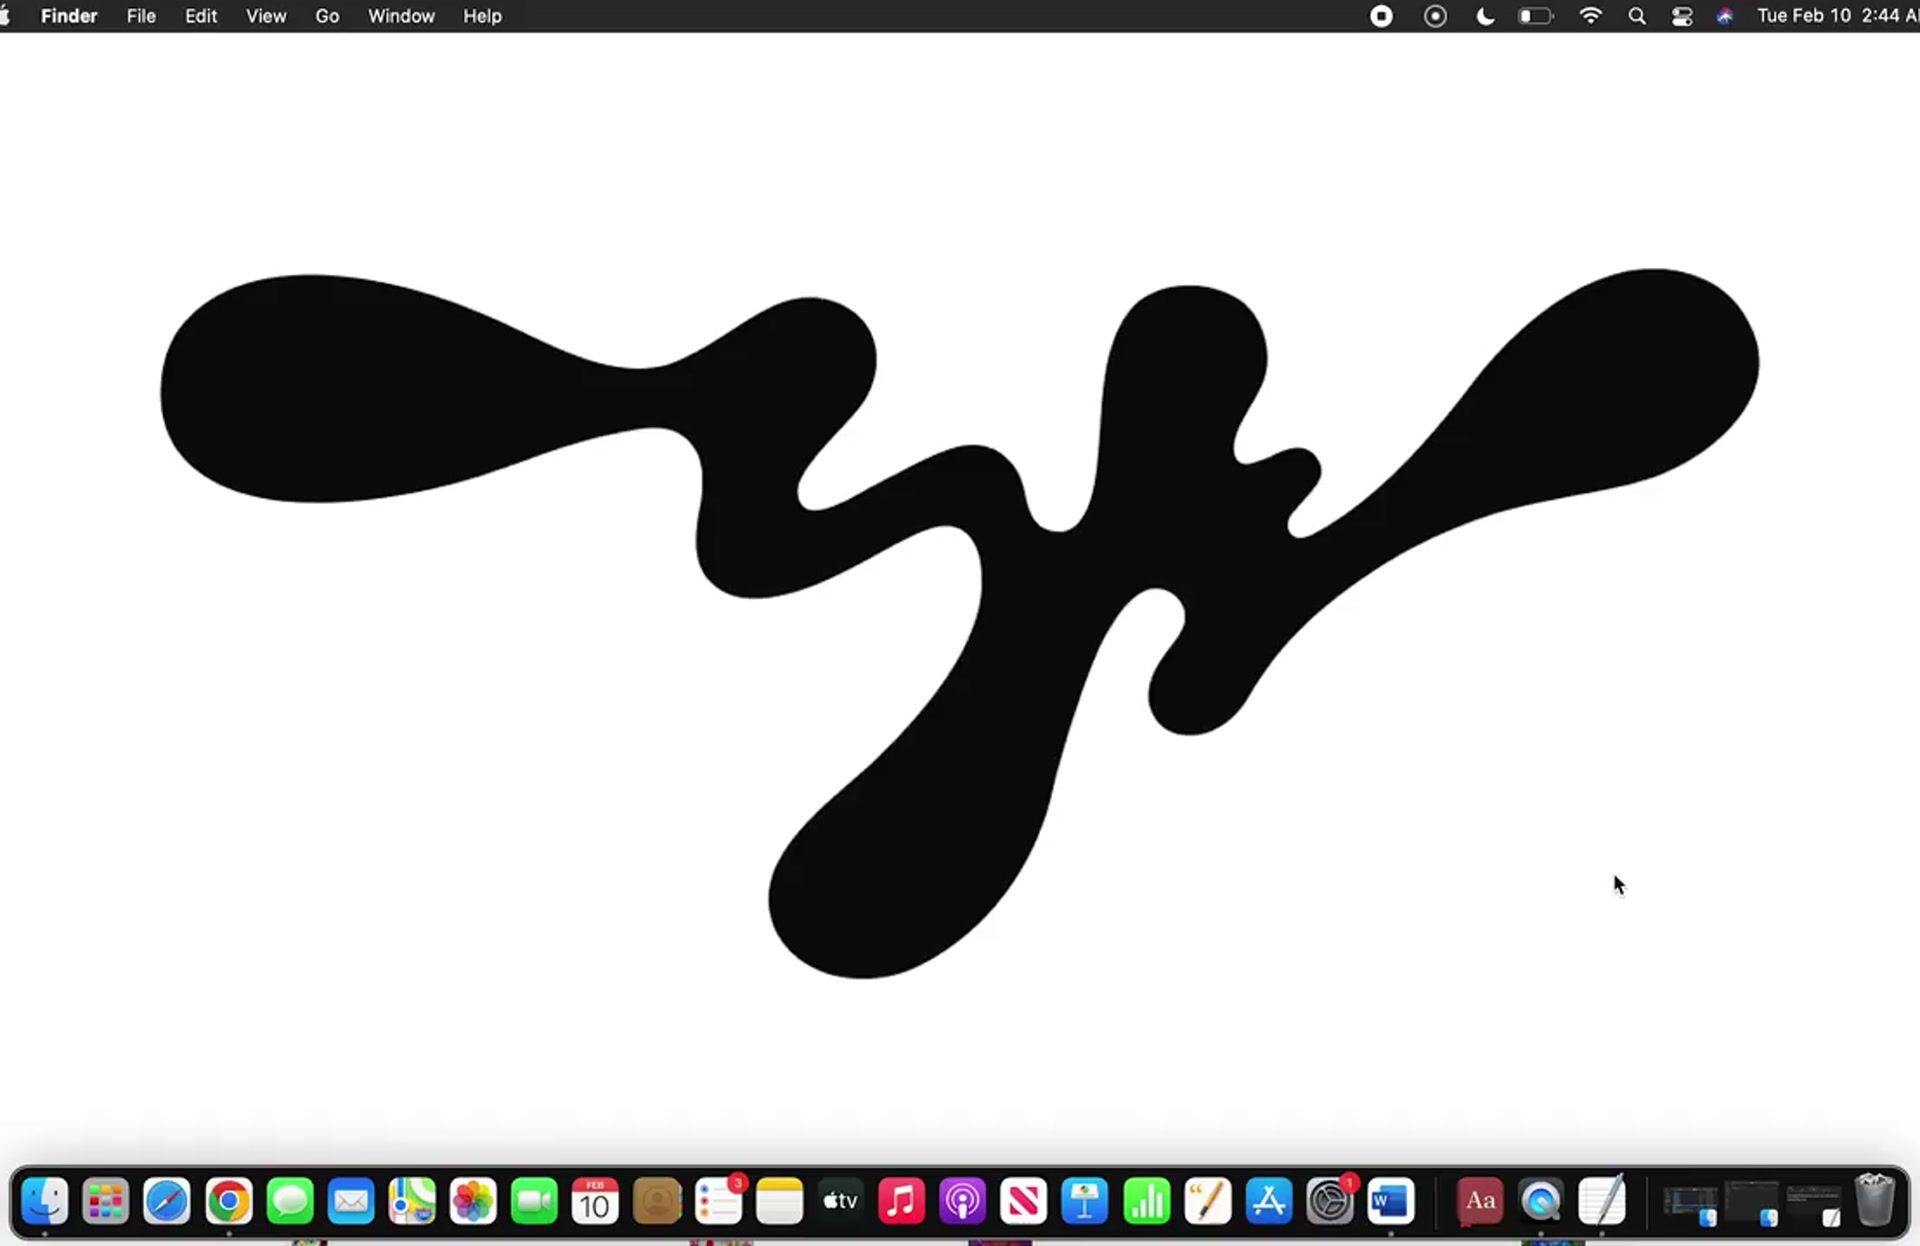This screenshot has height=1246, width=1920.
Task: Open Spotlight search magnifying glass
Action: 1637,16
